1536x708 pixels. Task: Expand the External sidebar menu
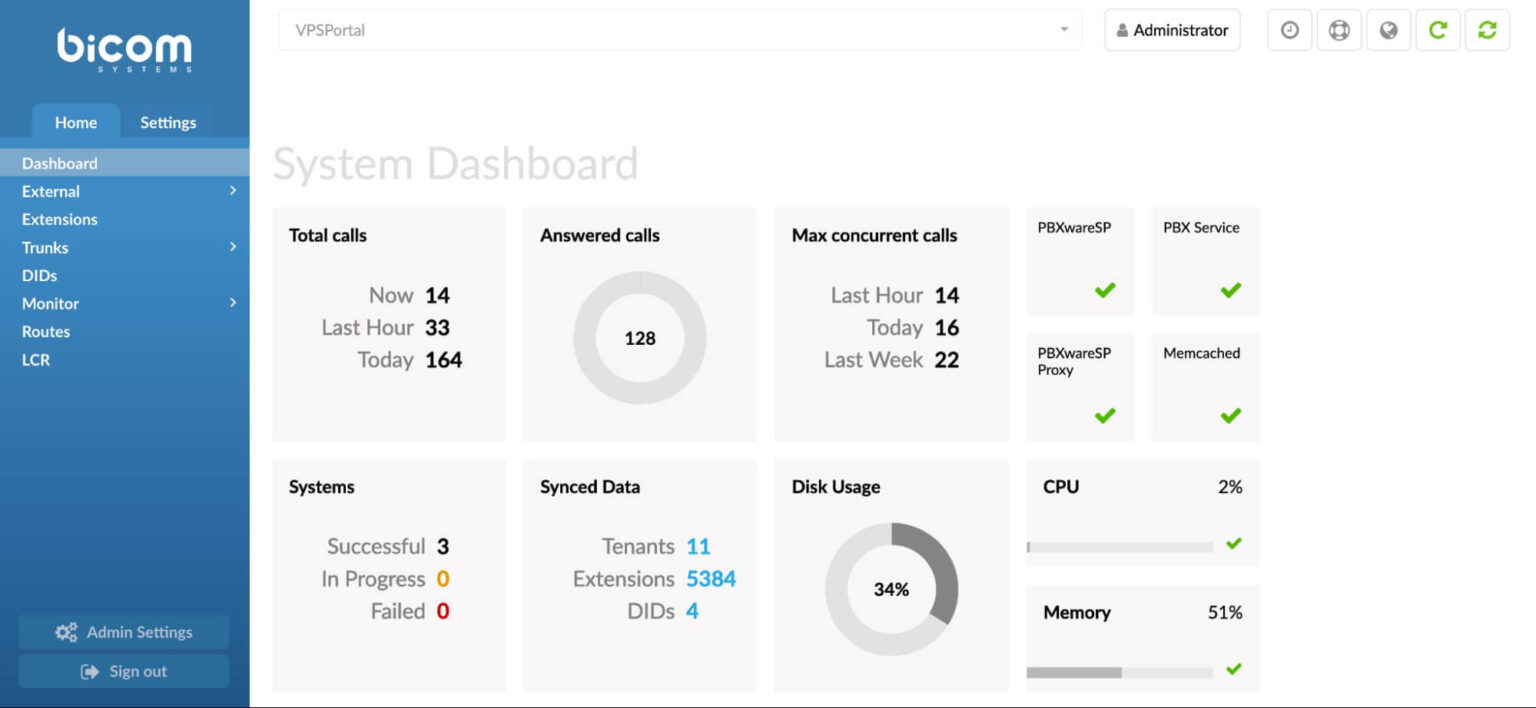[50, 191]
